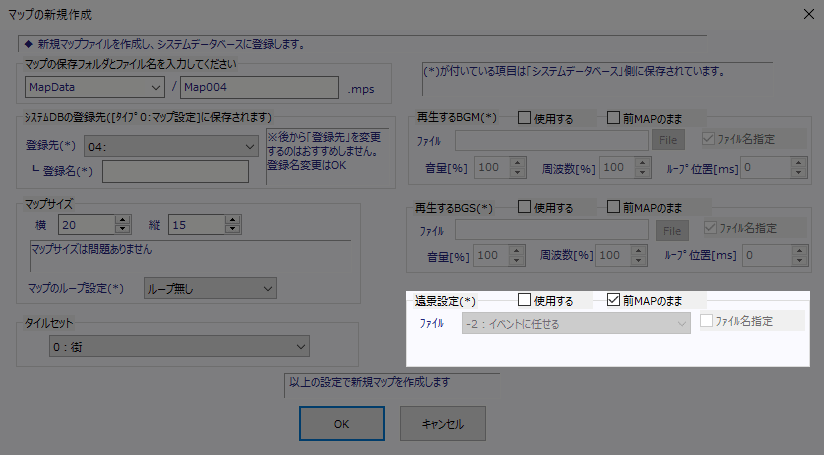Uncheck 前MAPのまま for 遠景設定
The height and width of the screenshot is (455, 824).
click(x=613, y=300)
